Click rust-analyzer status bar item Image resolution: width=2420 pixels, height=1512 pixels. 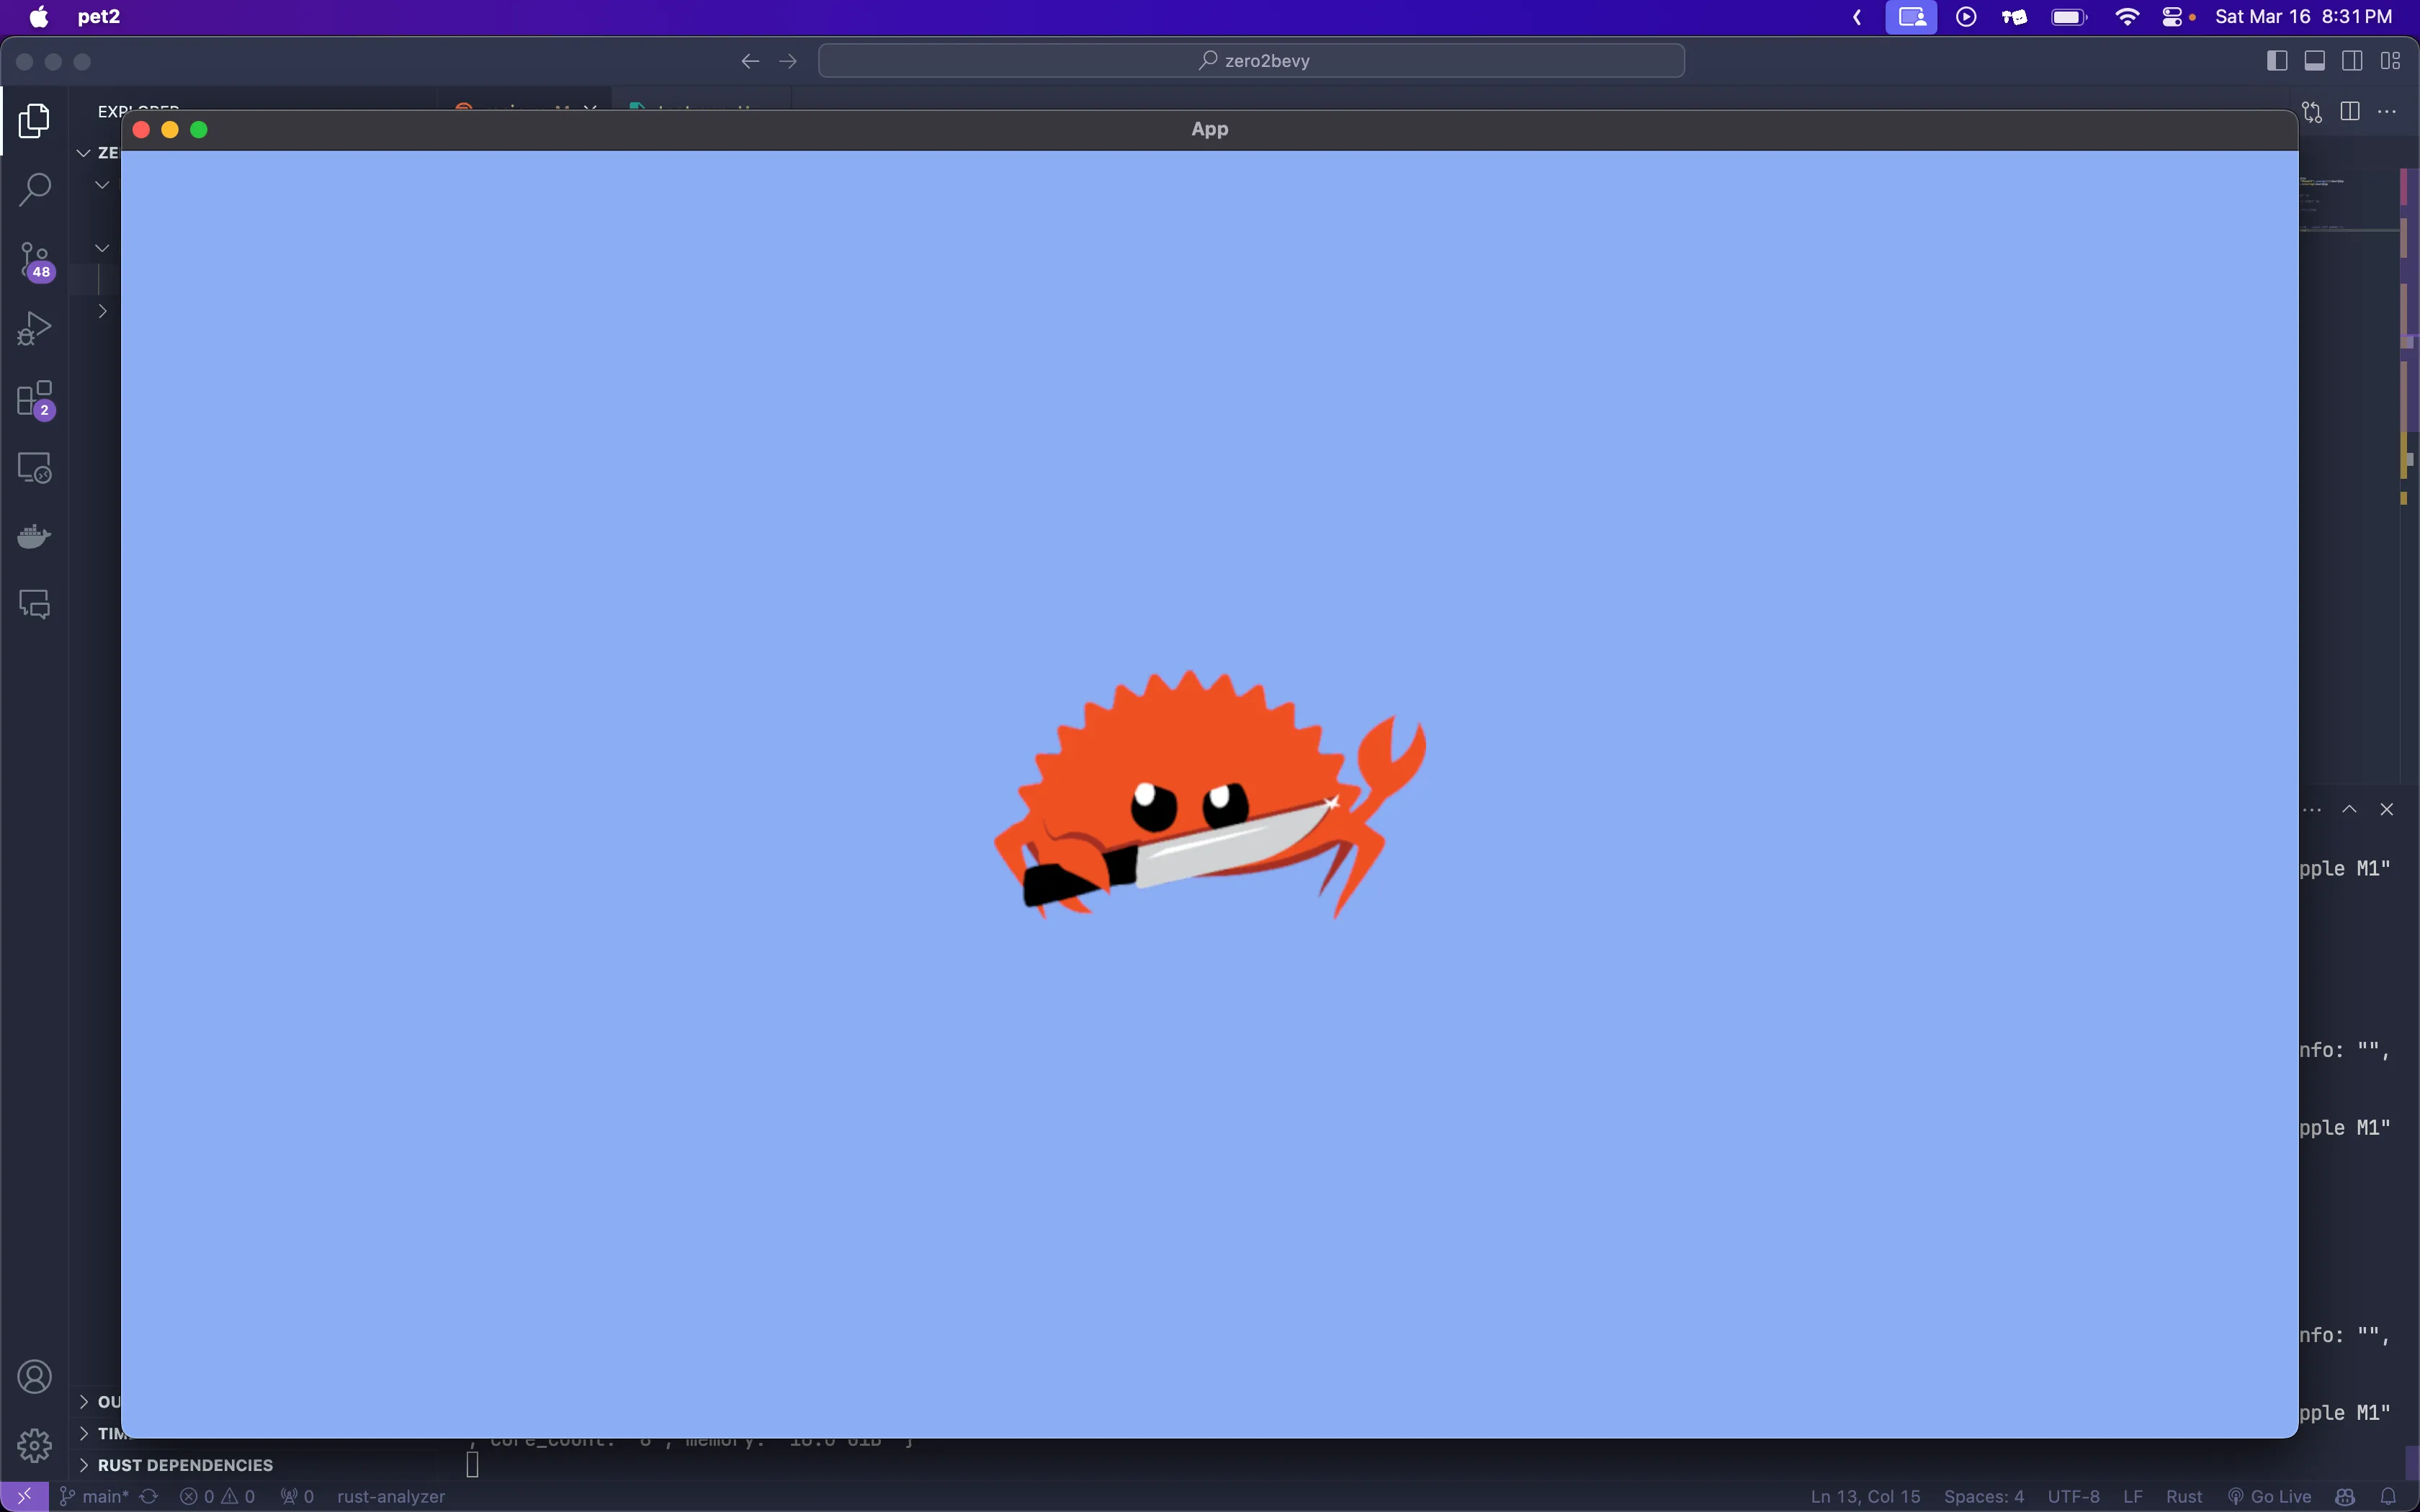click(x=391, y=1496)
